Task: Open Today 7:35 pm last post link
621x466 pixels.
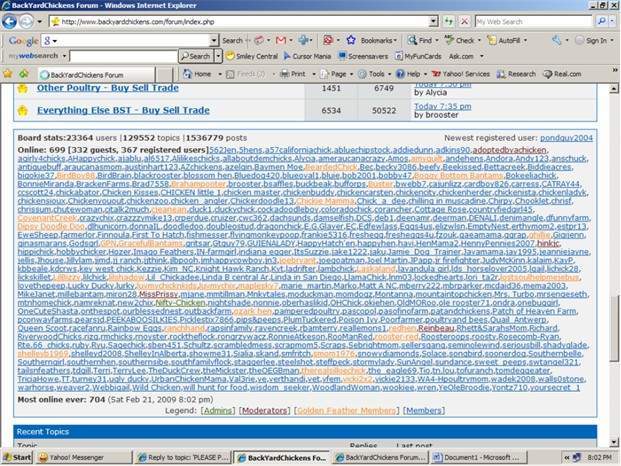Action: tap(443, 107)
